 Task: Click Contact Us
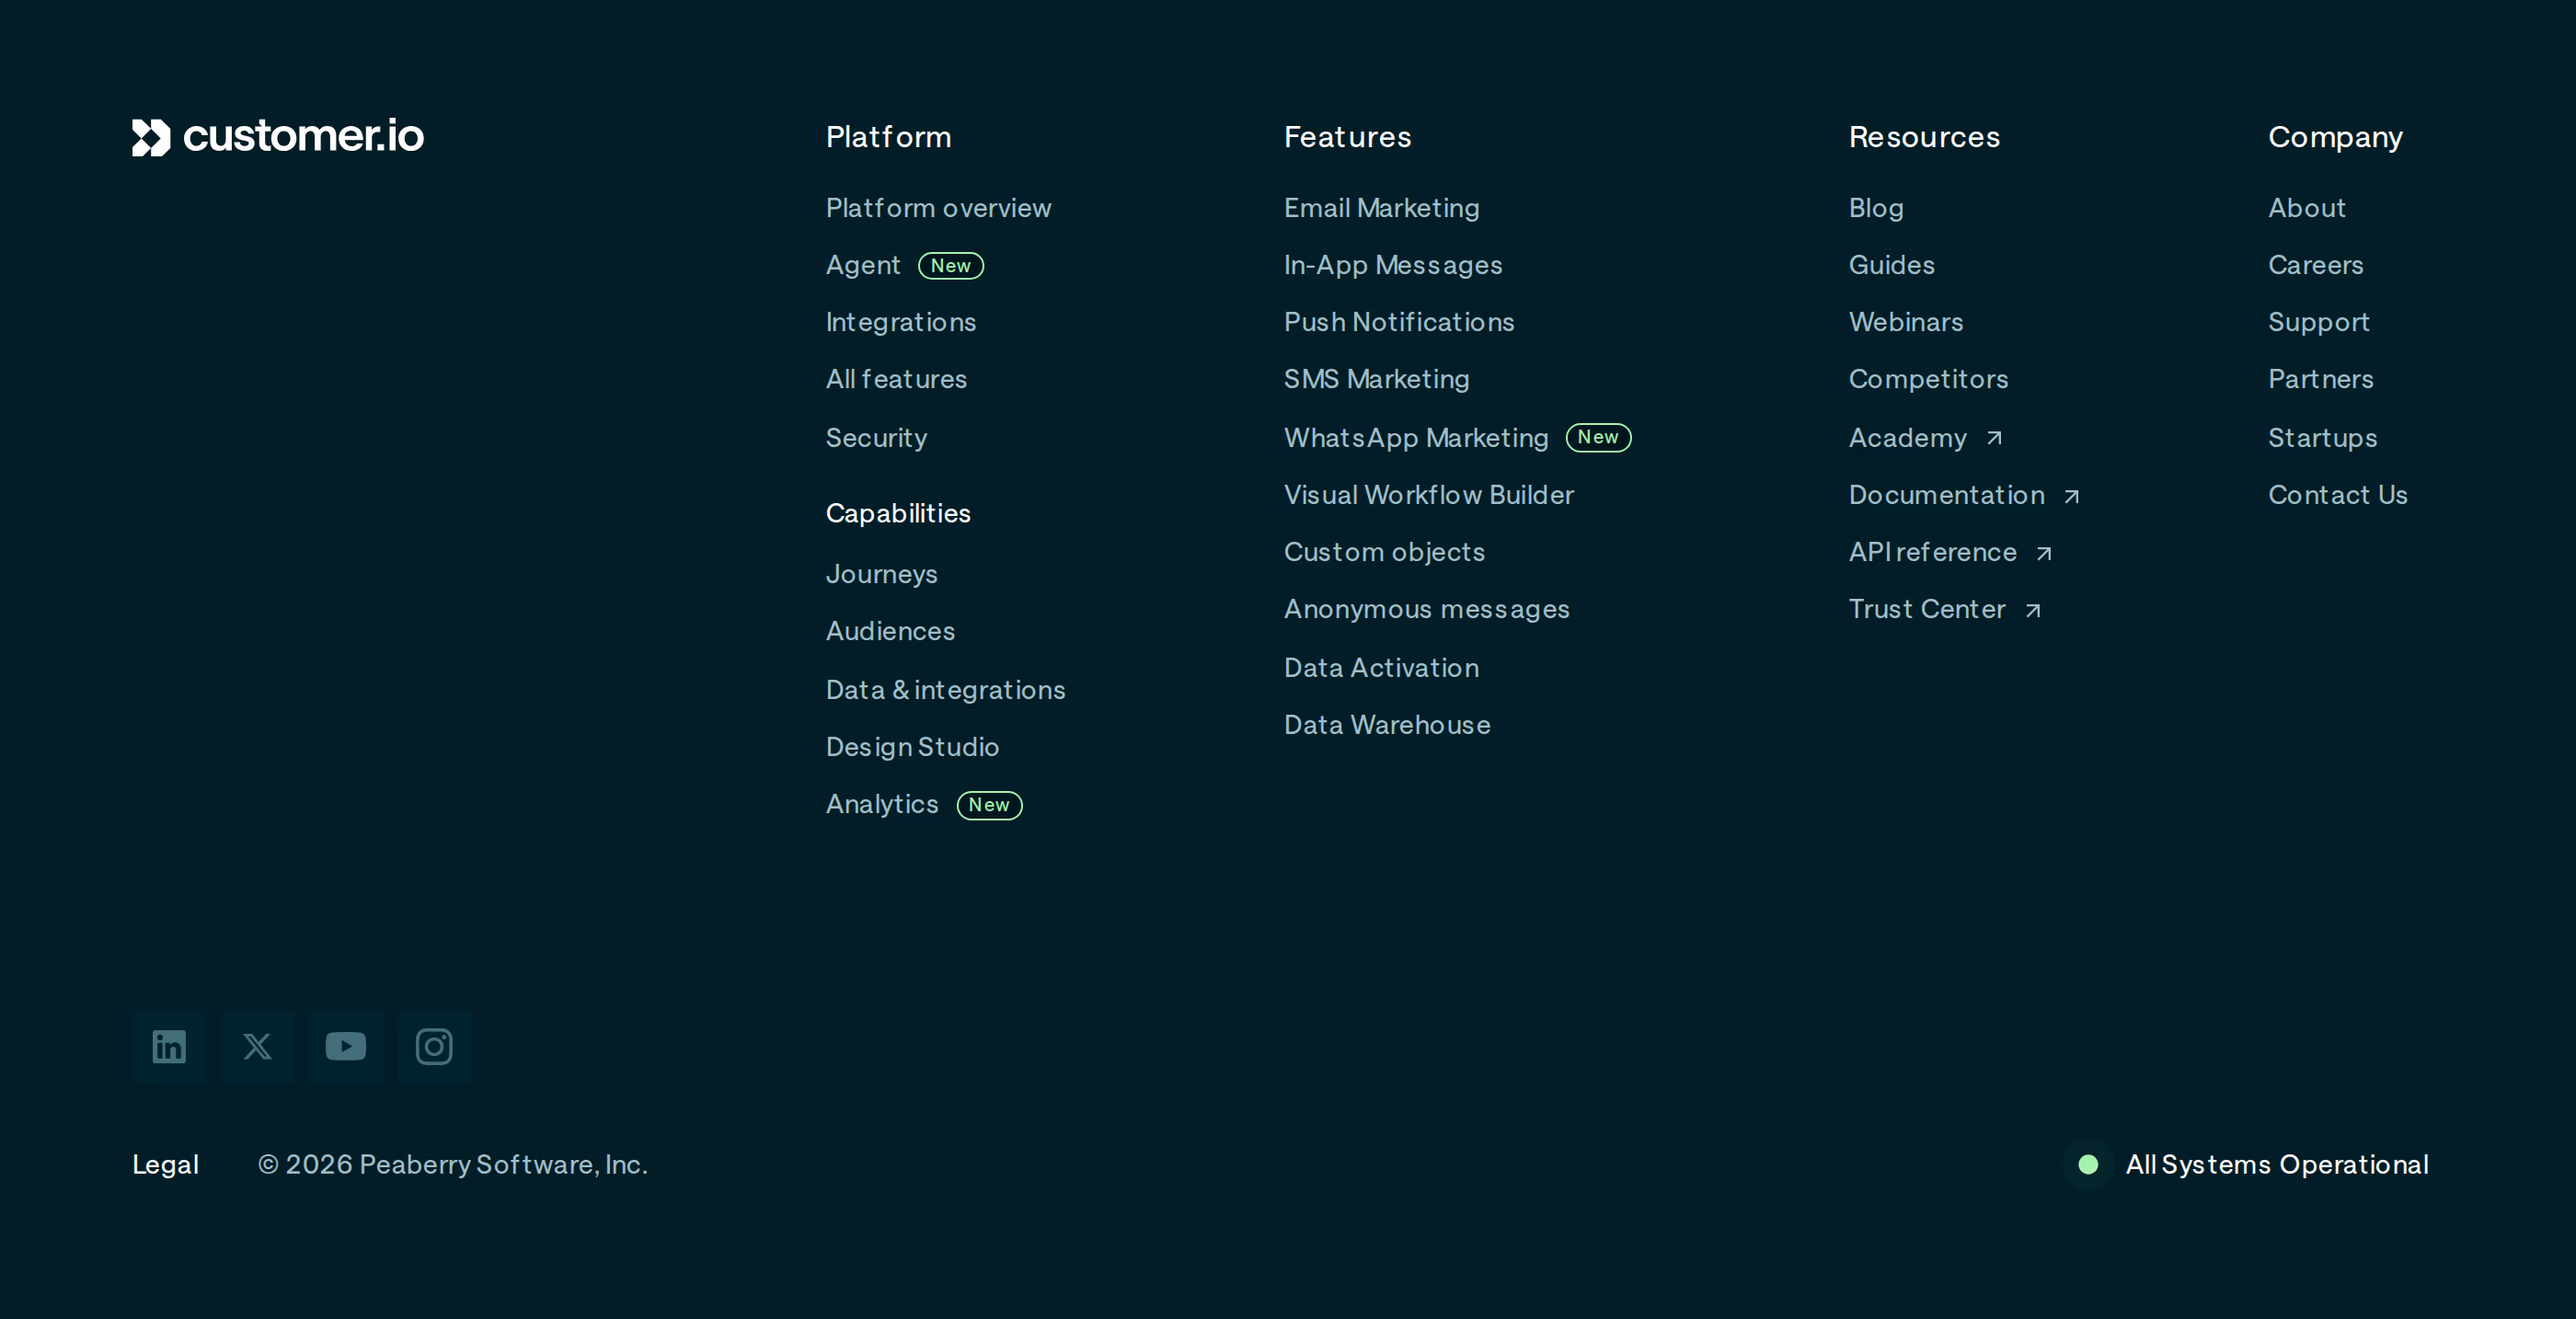click(x=2337, y=495)
